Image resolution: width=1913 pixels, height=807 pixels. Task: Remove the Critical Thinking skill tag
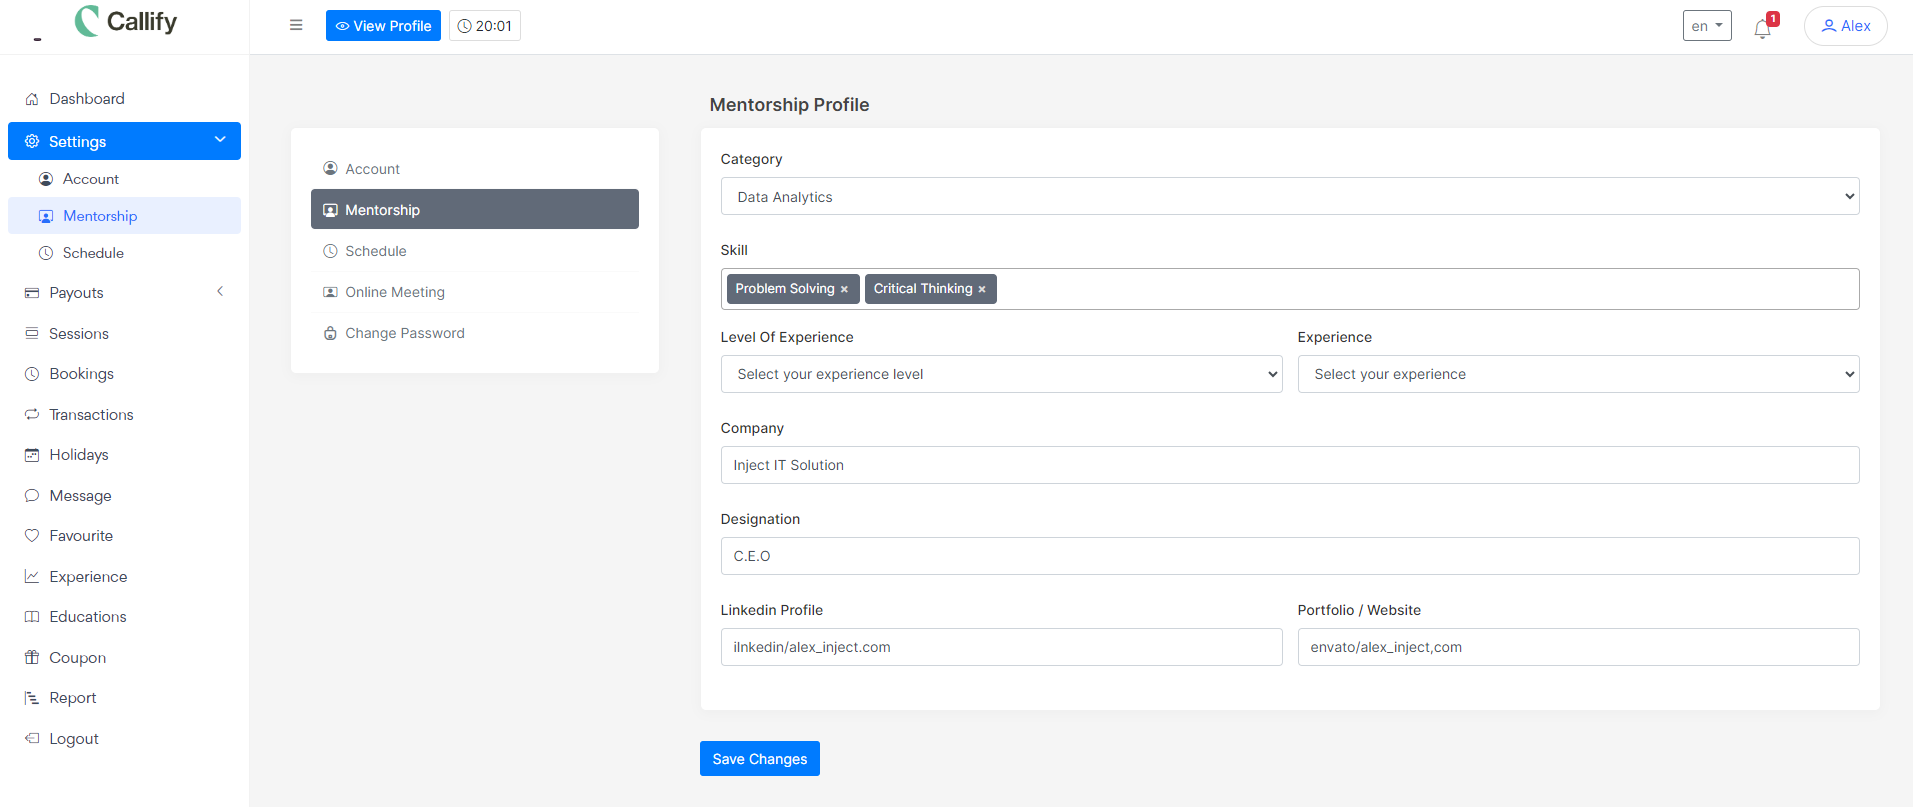(x=982, y=289)
